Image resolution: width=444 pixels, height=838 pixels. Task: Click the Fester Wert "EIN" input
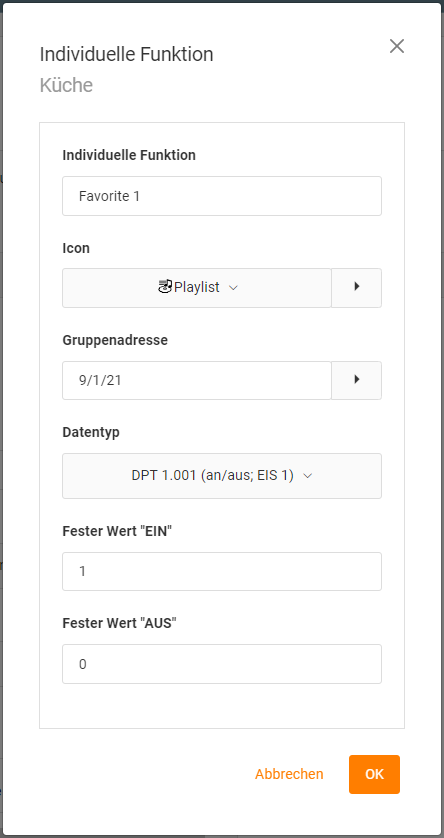coord(222,571)
